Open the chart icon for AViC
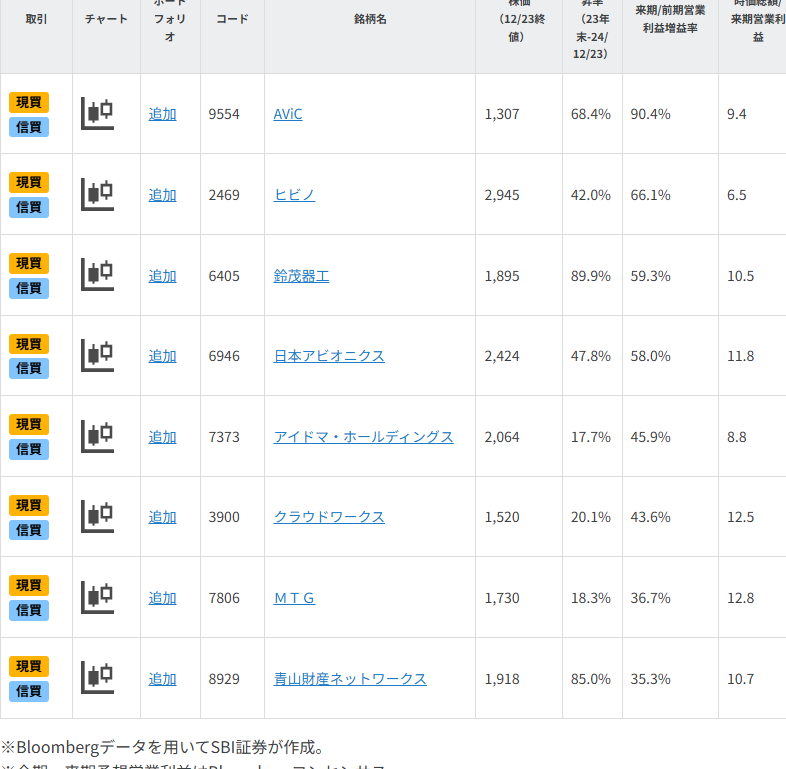The width and height of the screenshot is (786, 769). pos(97,114)
